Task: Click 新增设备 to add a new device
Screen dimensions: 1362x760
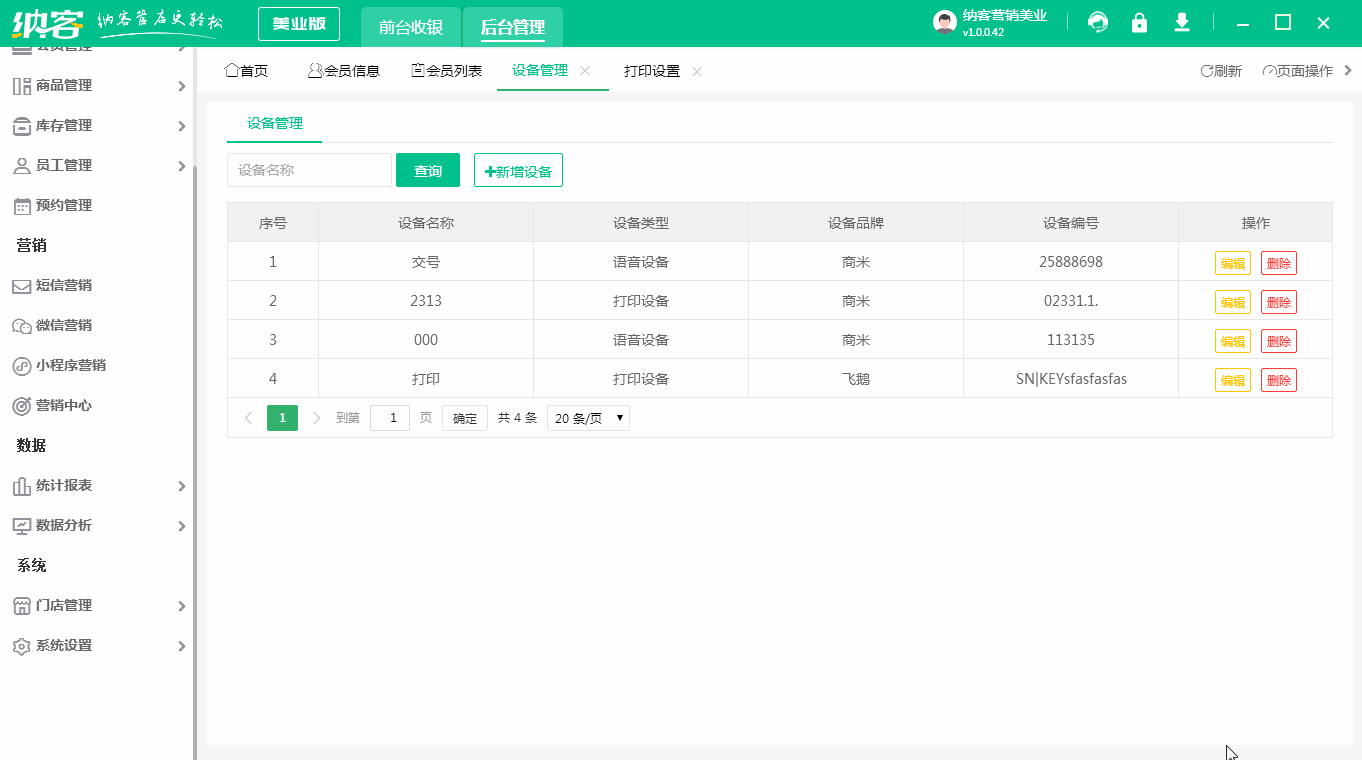Action: pyautogui.click(x=518, y=170)
